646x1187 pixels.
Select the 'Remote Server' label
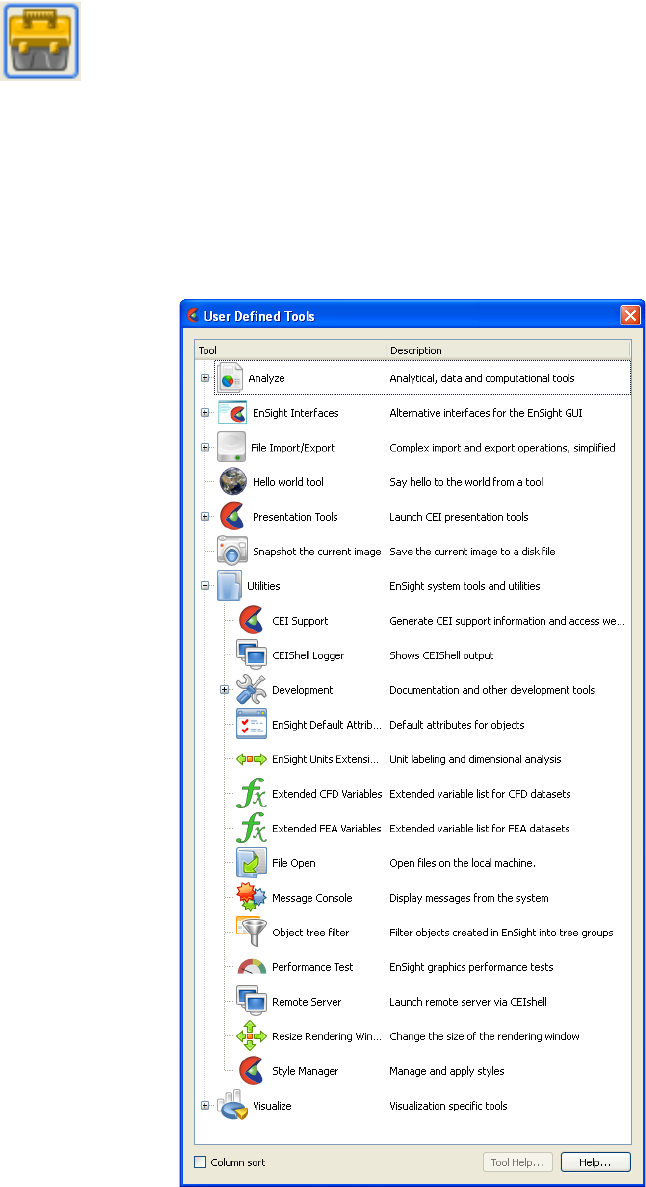[307, 1002]
